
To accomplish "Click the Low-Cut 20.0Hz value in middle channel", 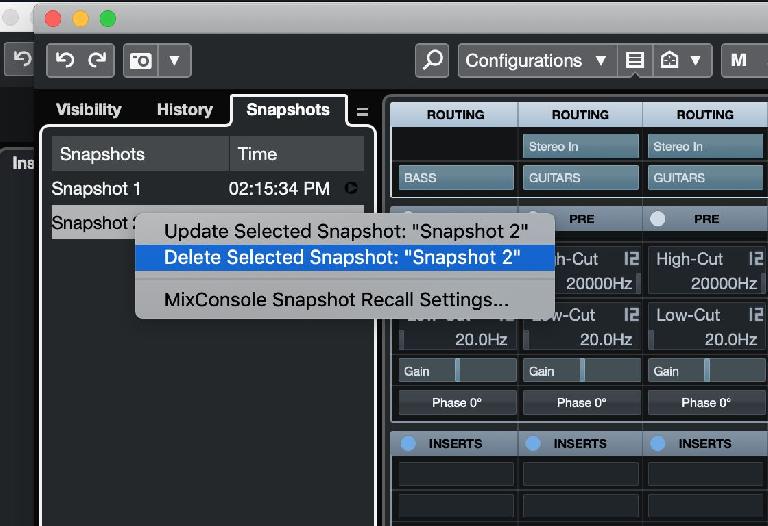I will (x=605, y=339).
